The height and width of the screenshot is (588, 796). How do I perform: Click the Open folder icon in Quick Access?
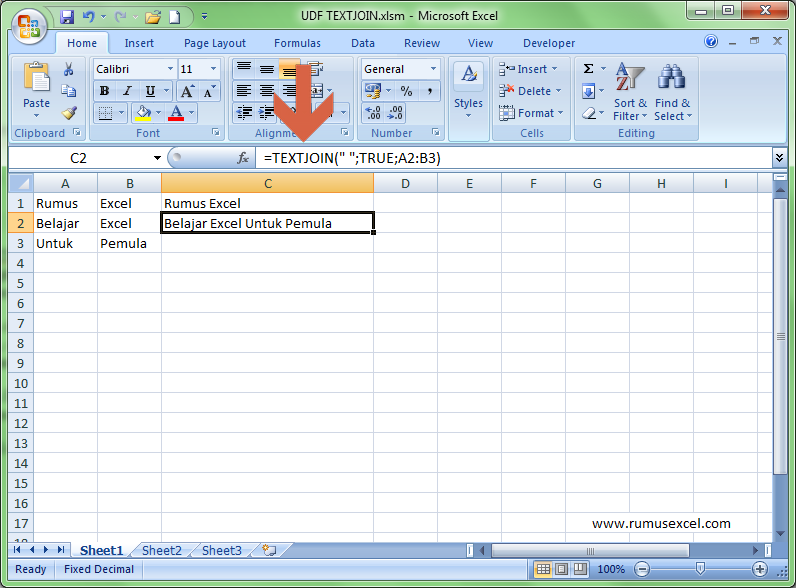tap(153, 17)
